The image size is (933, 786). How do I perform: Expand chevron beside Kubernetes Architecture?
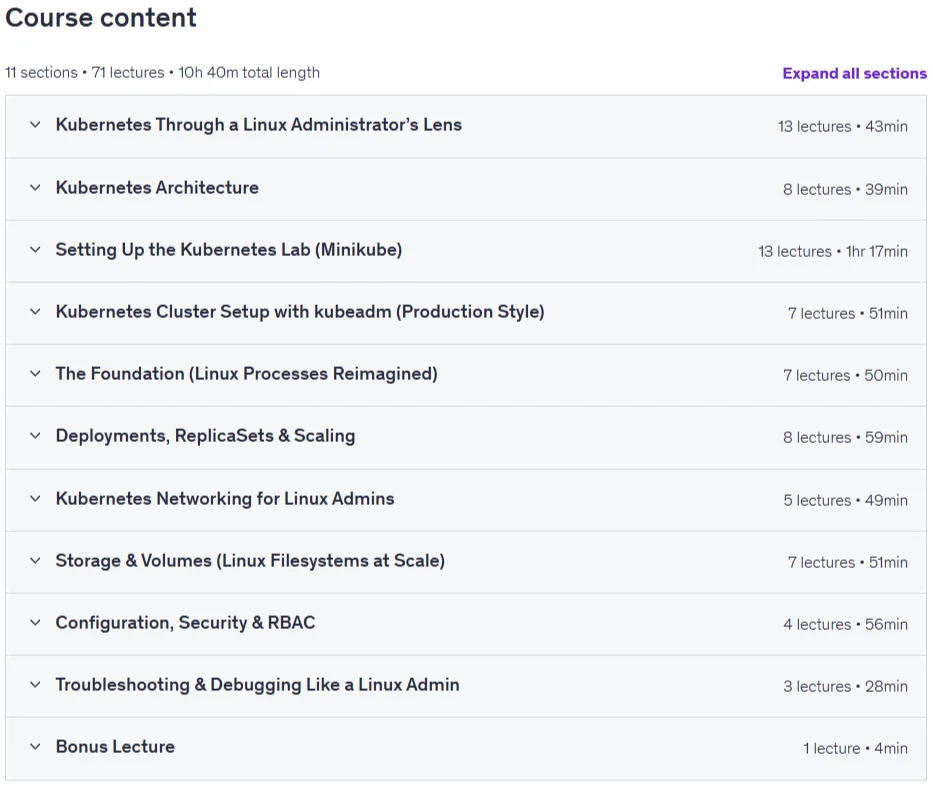pyautogui.click(x=35, y=188)
